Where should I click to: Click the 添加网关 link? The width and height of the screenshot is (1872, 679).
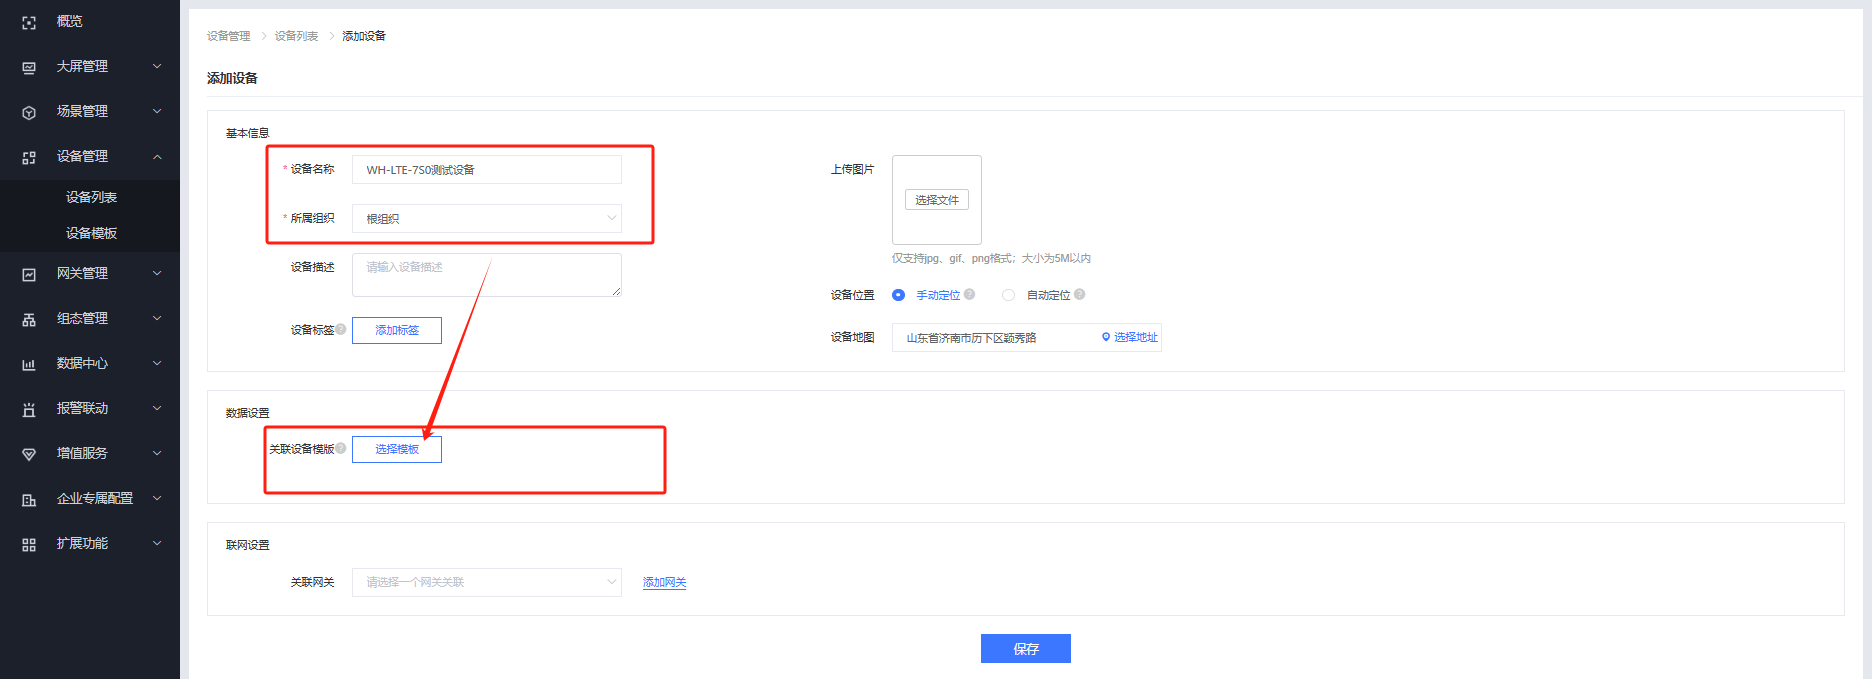[x=664, y=583]
